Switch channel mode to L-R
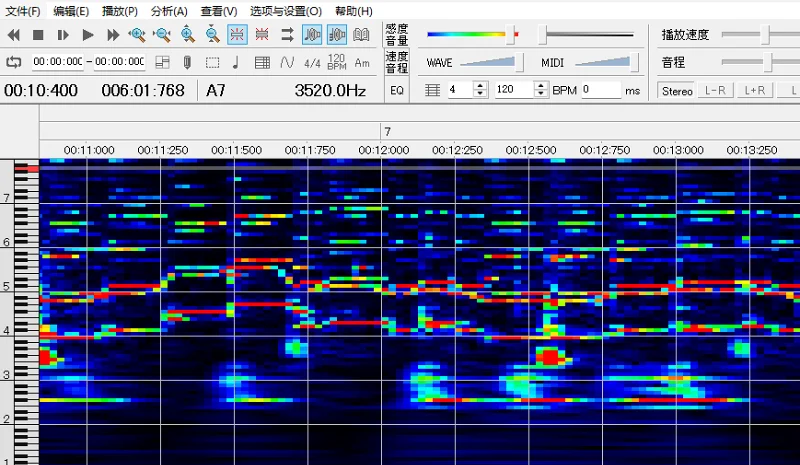Viewport: 800px width, 465px height. 714,91
